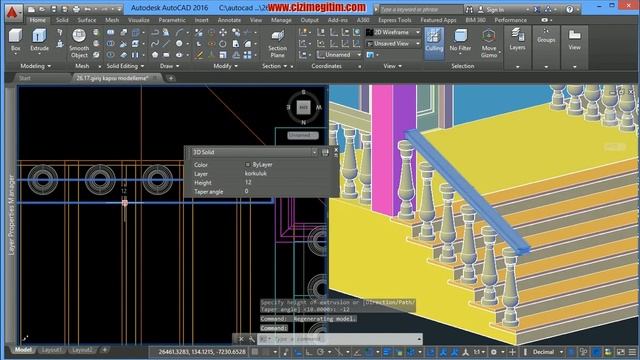Activate the Section Plane tool
Screen dimensions: 640x360
(x=277, y=43)
